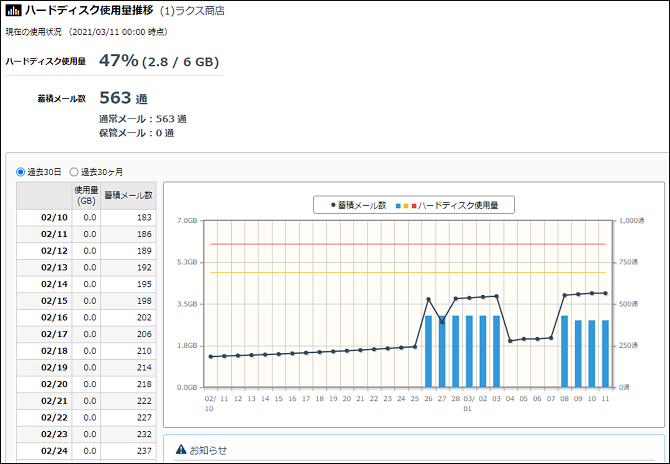Click the 蓄積メール数 column header
Viewport: 670px width, 464px height.
click(x=129, y=195)
